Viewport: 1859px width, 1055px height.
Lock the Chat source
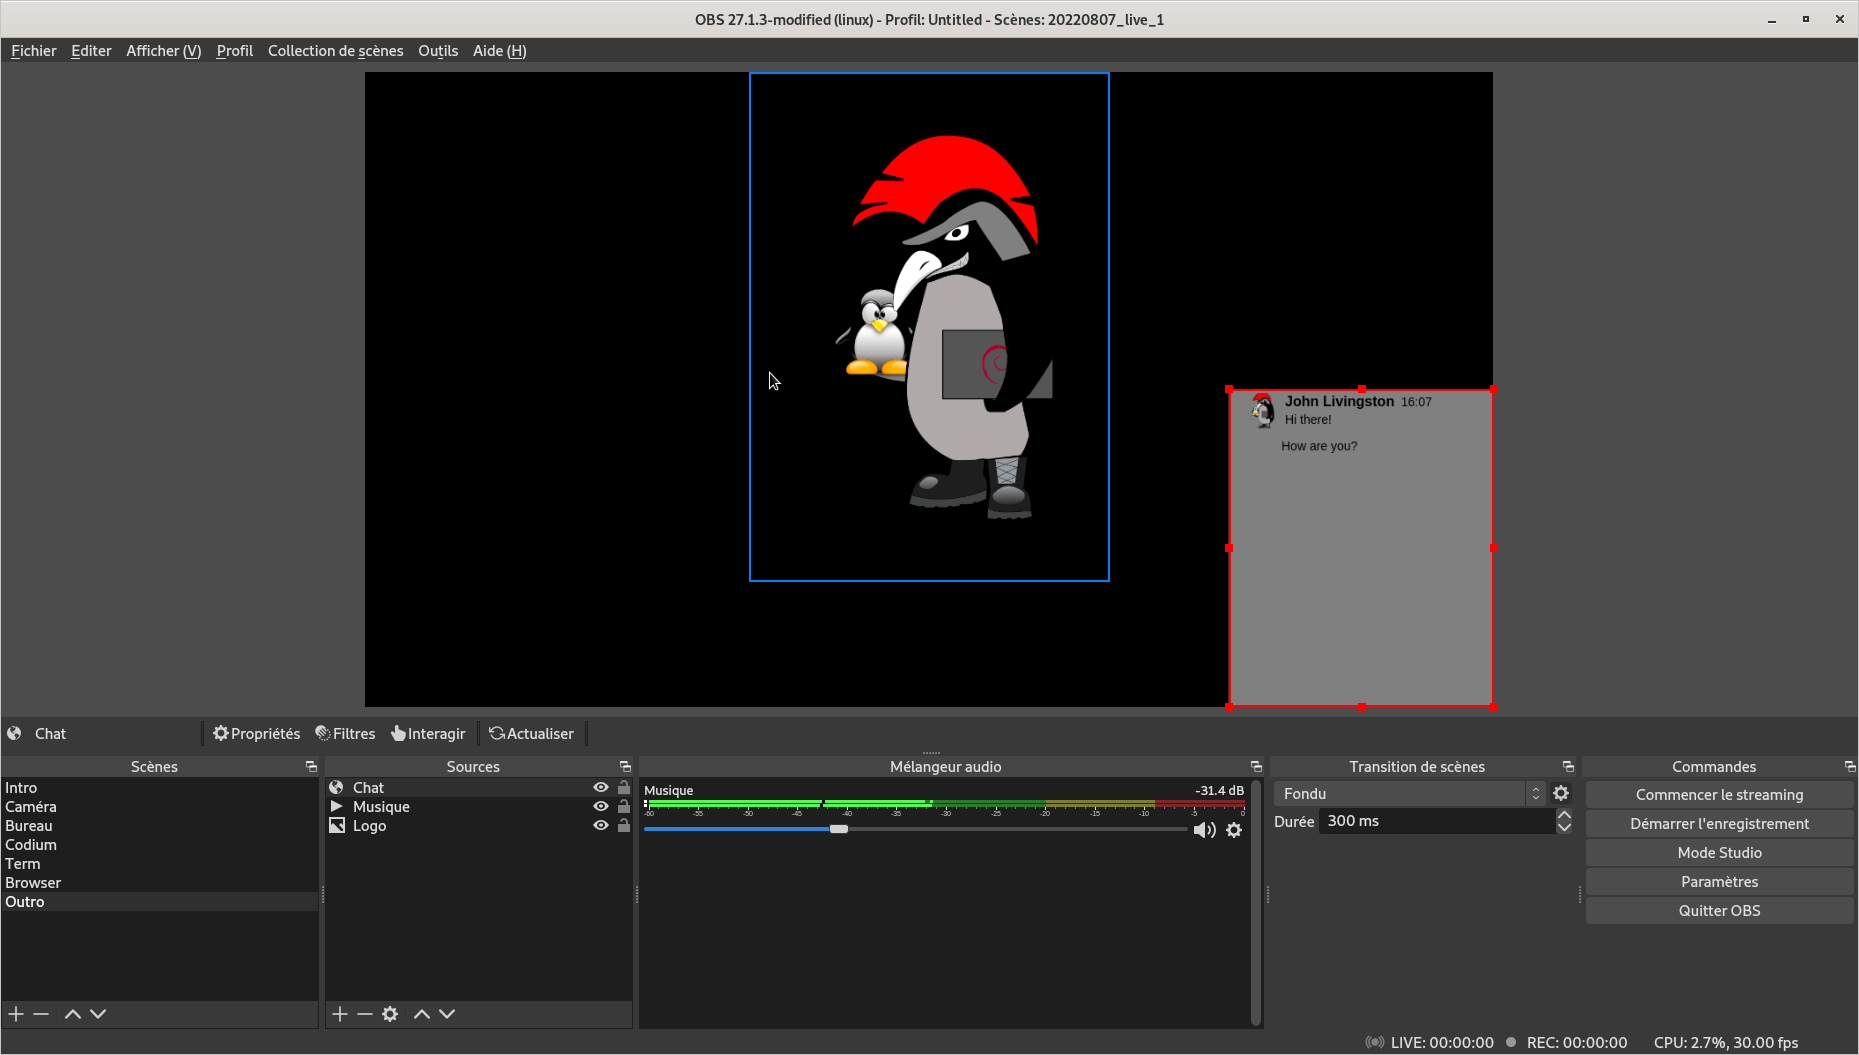tap(624, 788)
